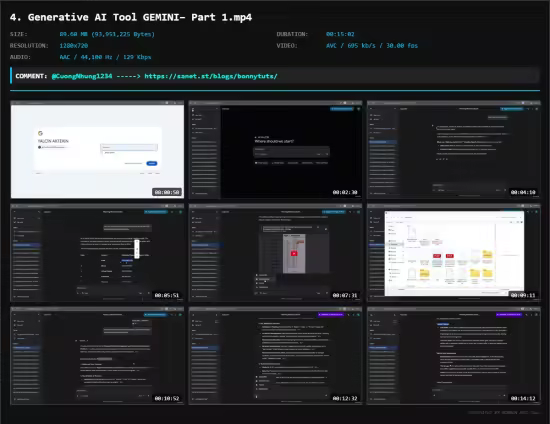Select the video value 'AVC / 695 kb/s'
Image resolution: width=550 pixels, height=424 pixels.
[x=350, y=46]
